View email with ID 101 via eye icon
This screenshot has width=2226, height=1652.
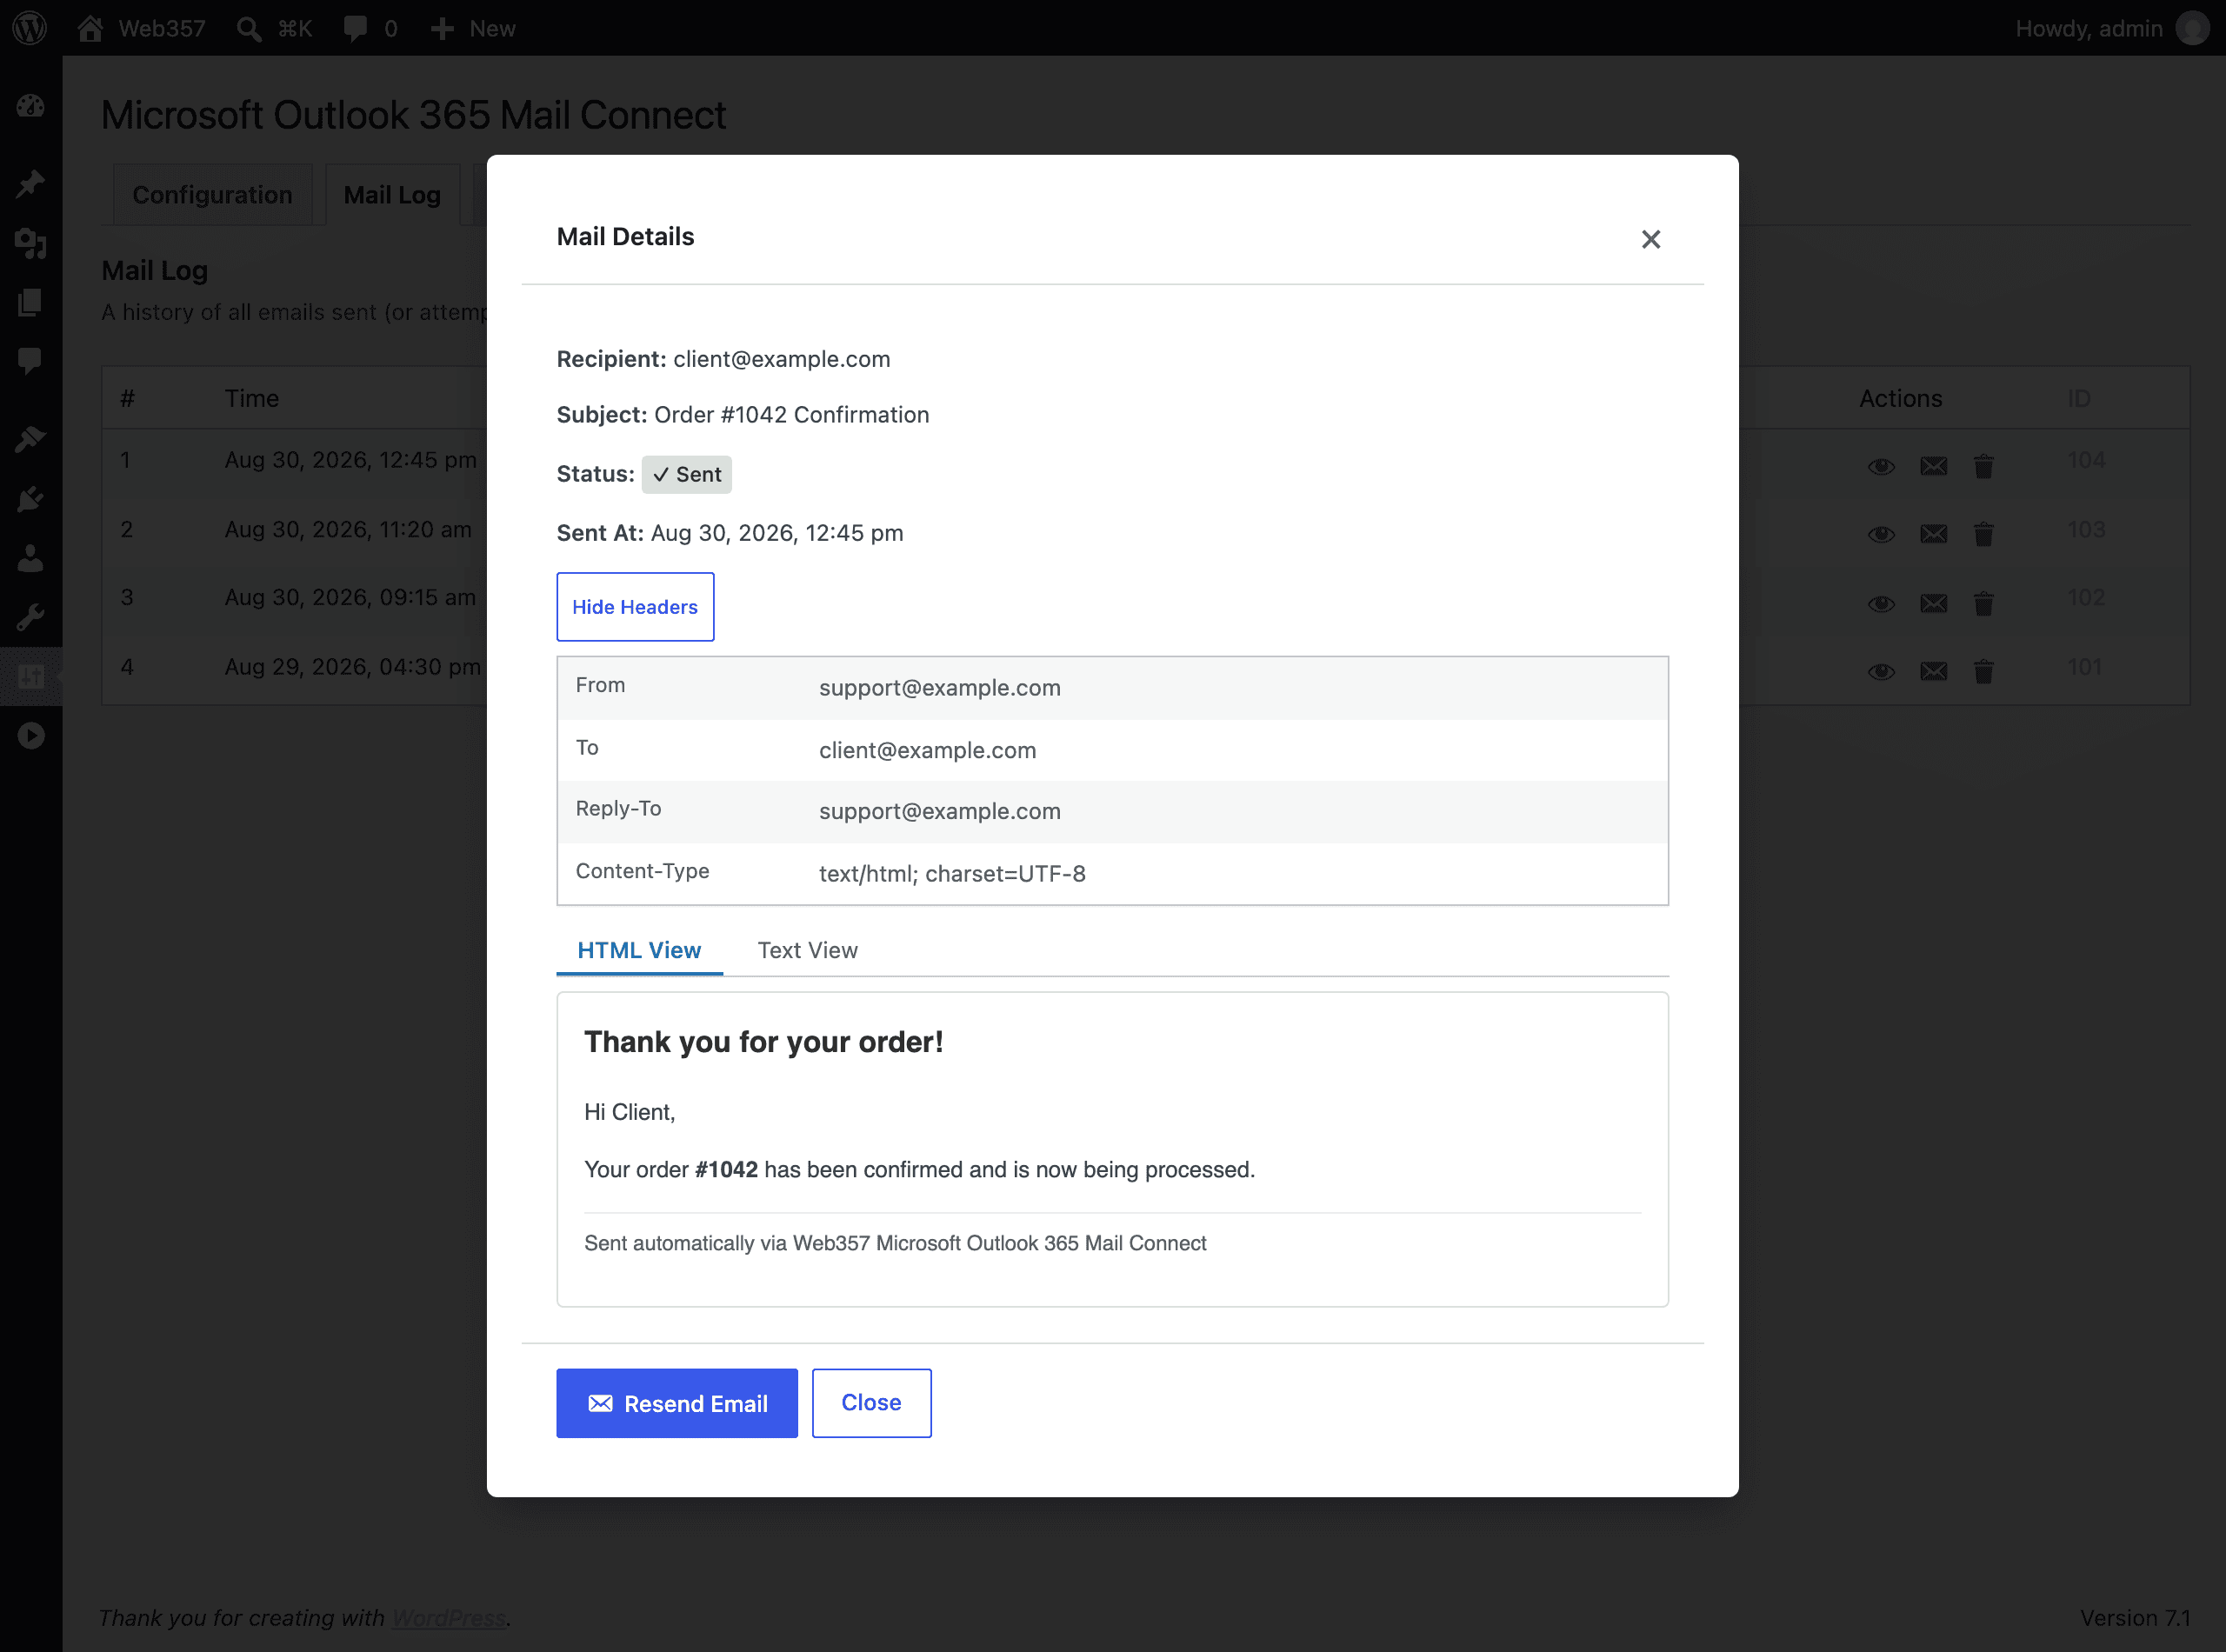point(1881,671)
